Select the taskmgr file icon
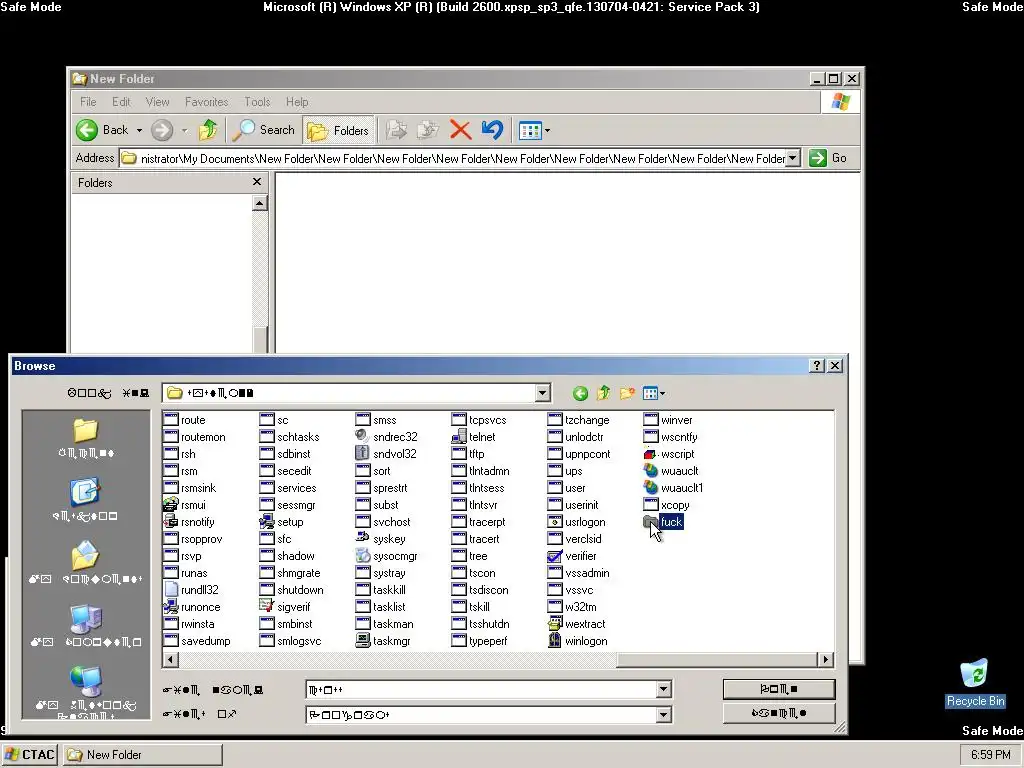 [x=363, y=640]
